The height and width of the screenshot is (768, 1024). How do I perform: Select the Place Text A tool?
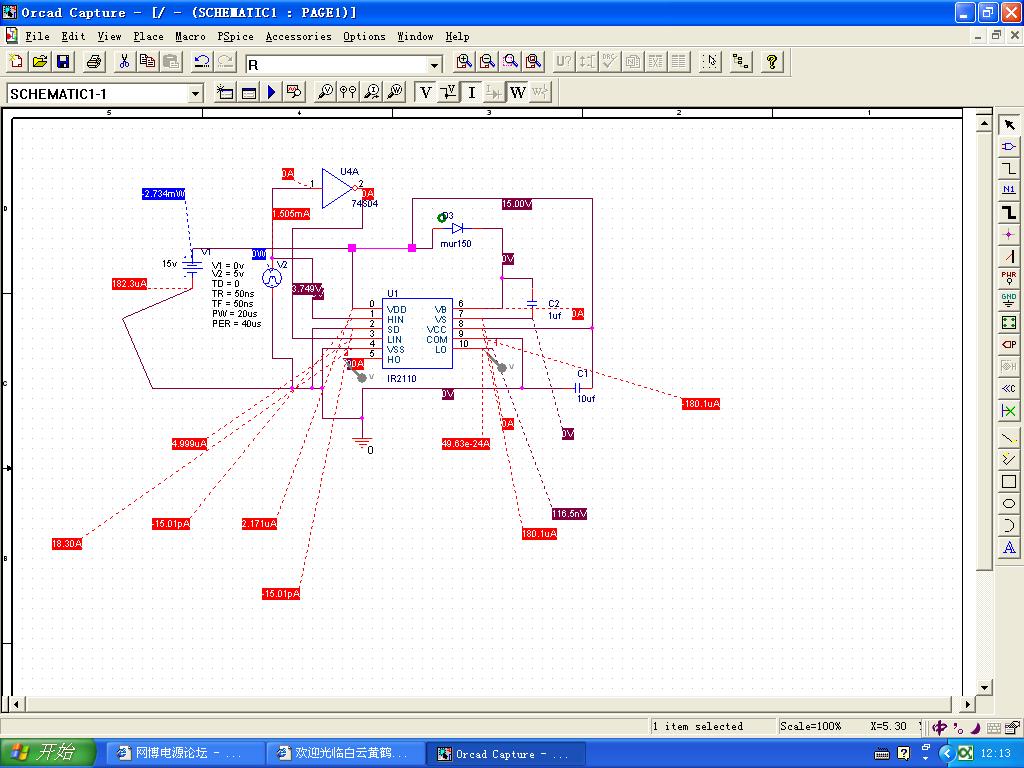[1009, 547]
